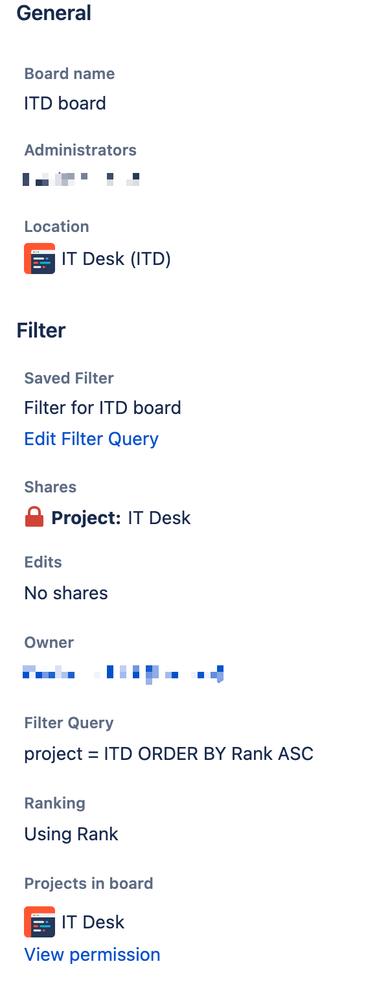Click the Saved Filter label
Image resolution: width=390 pixels, height=999 pixels.
click(69, 378)
